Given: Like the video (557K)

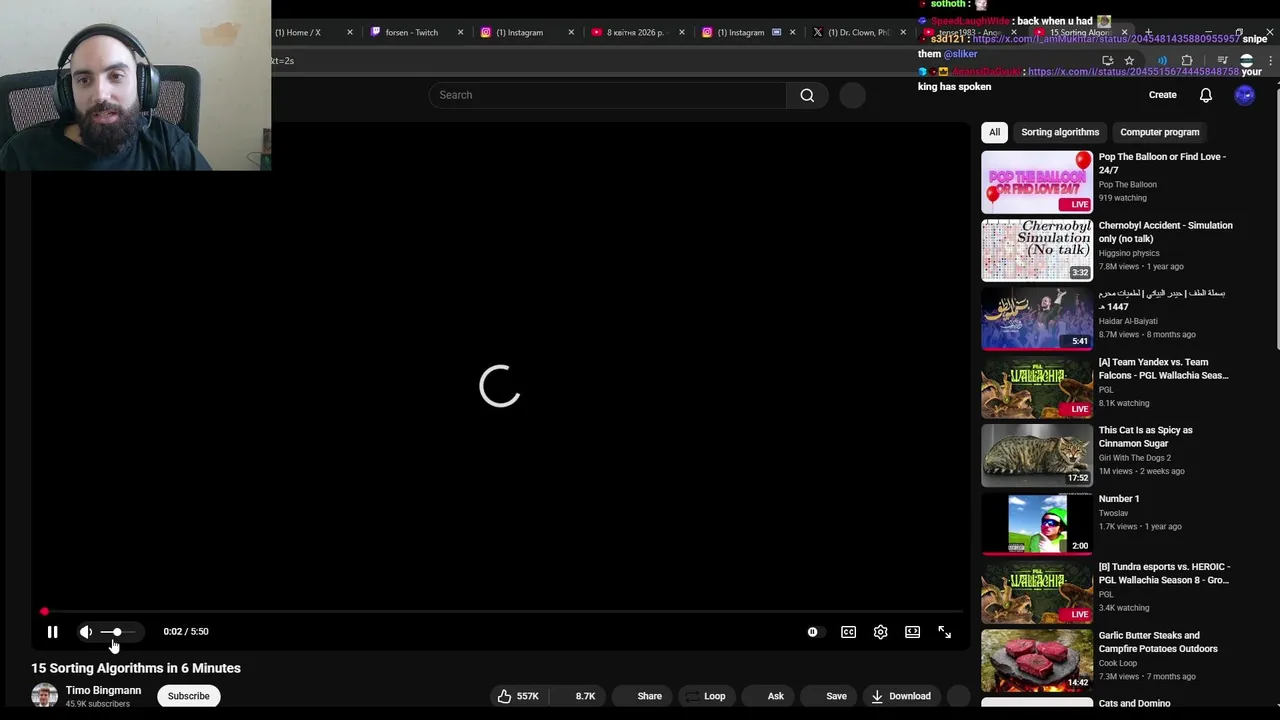Looking at the screenshot, I should point(518,696).
